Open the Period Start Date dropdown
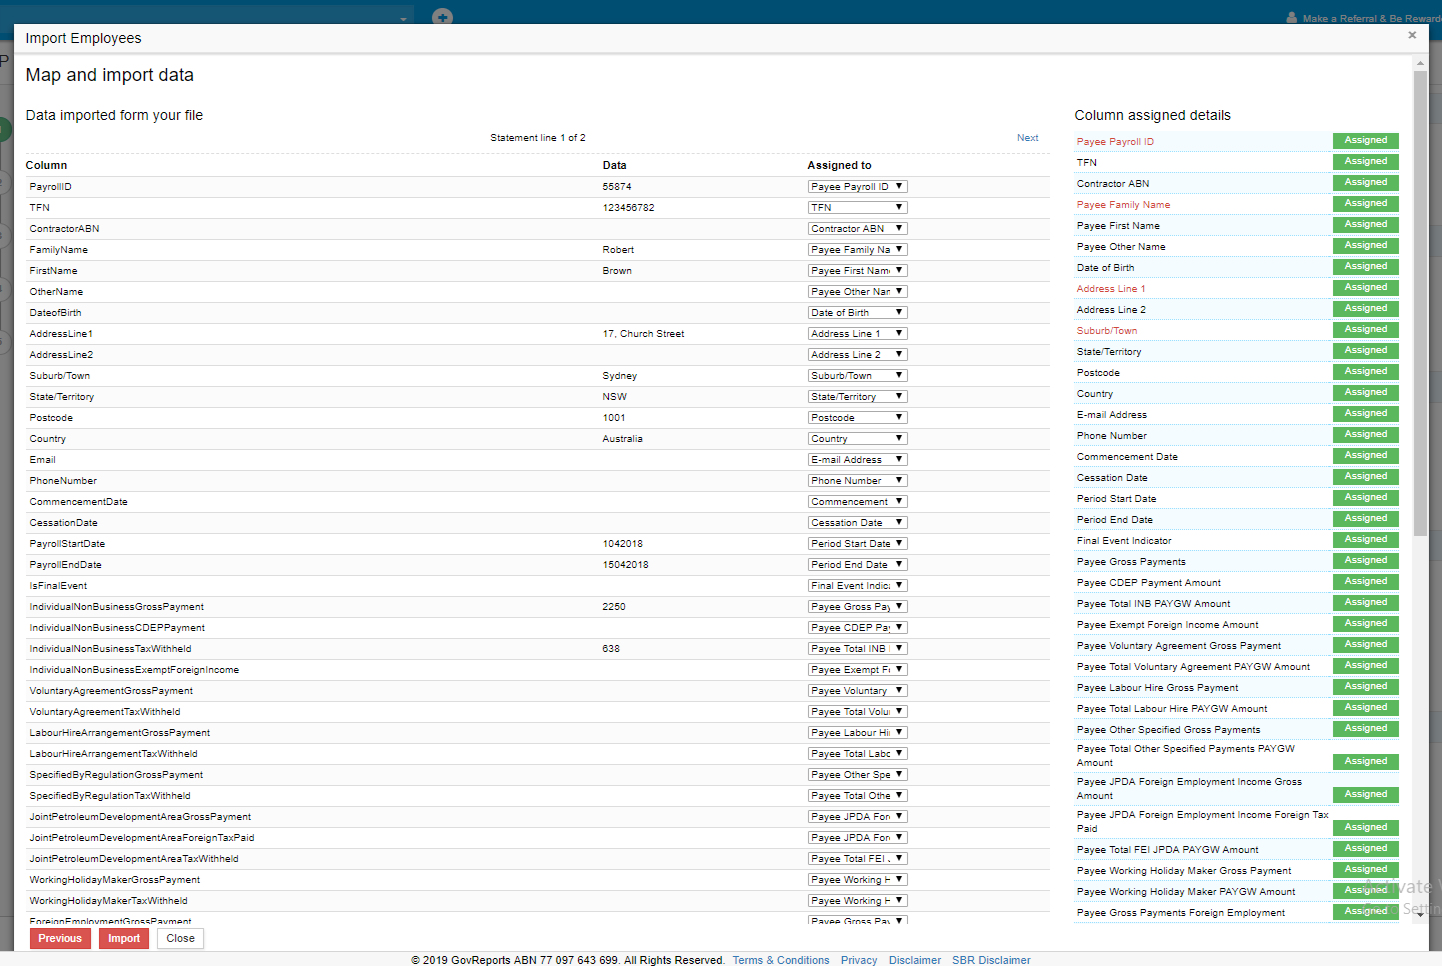1442x966 pixels. point(857,544)
